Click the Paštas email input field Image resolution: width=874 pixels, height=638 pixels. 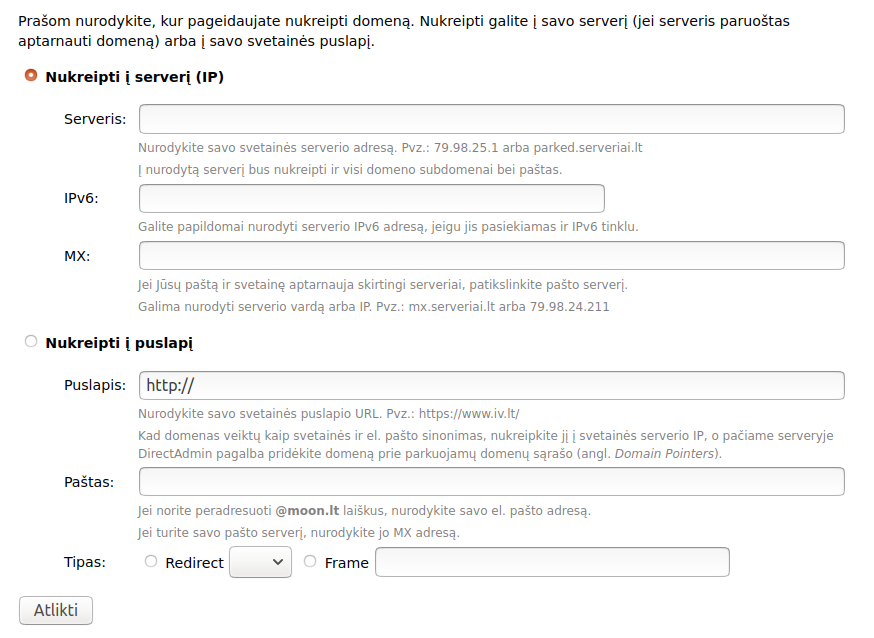tap(491, 482)
